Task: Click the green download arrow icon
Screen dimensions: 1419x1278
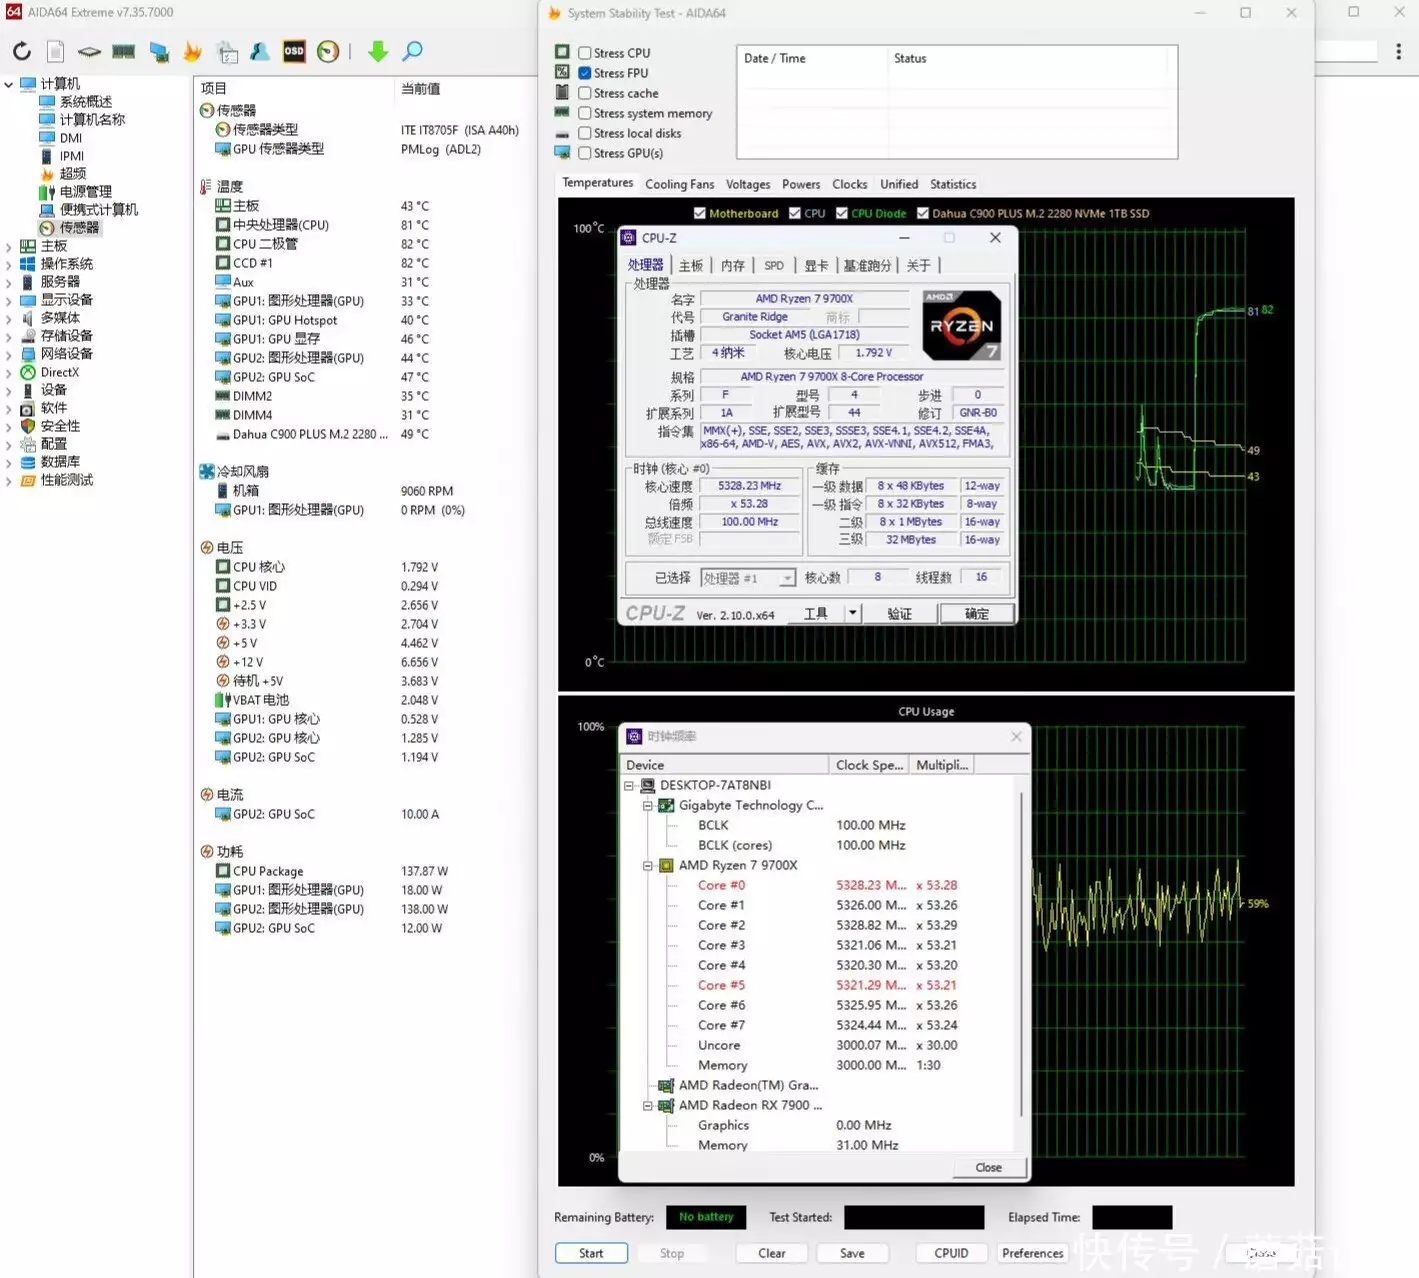Action: click(377, 51)
